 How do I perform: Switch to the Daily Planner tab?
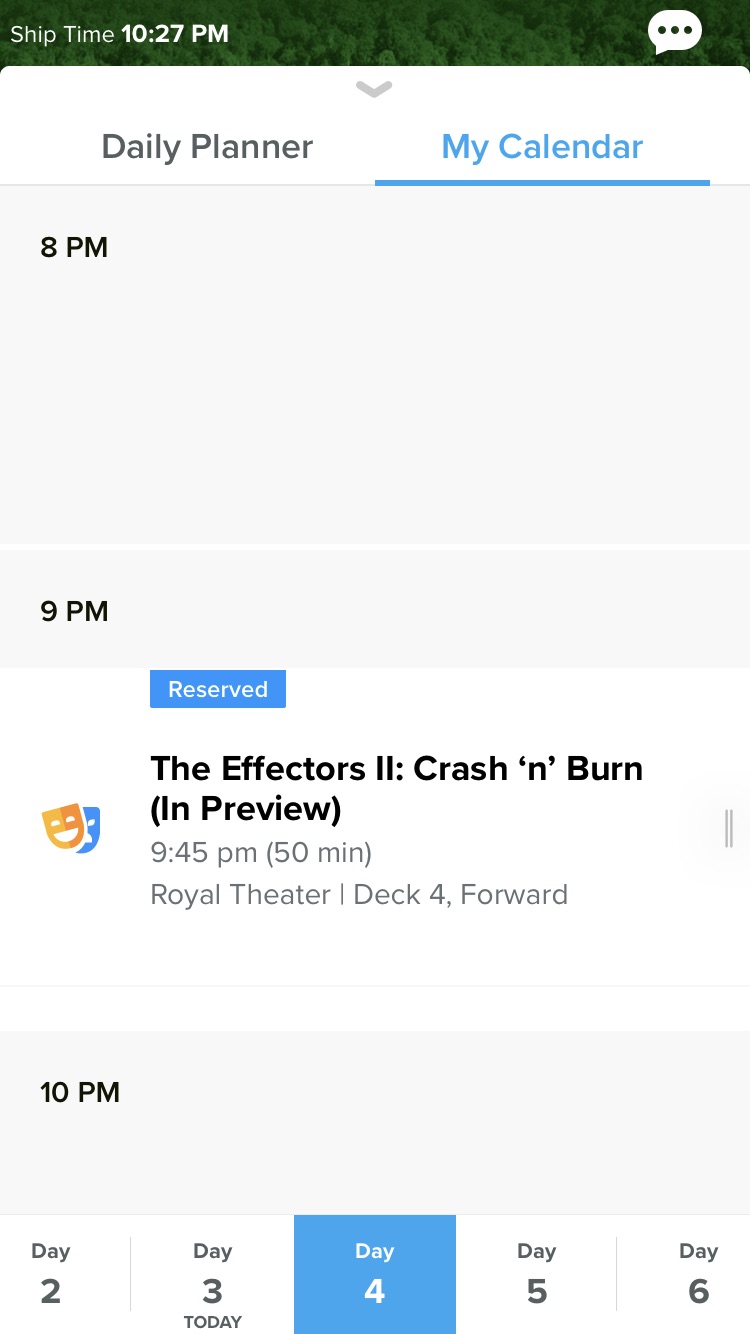coord(207,147)
